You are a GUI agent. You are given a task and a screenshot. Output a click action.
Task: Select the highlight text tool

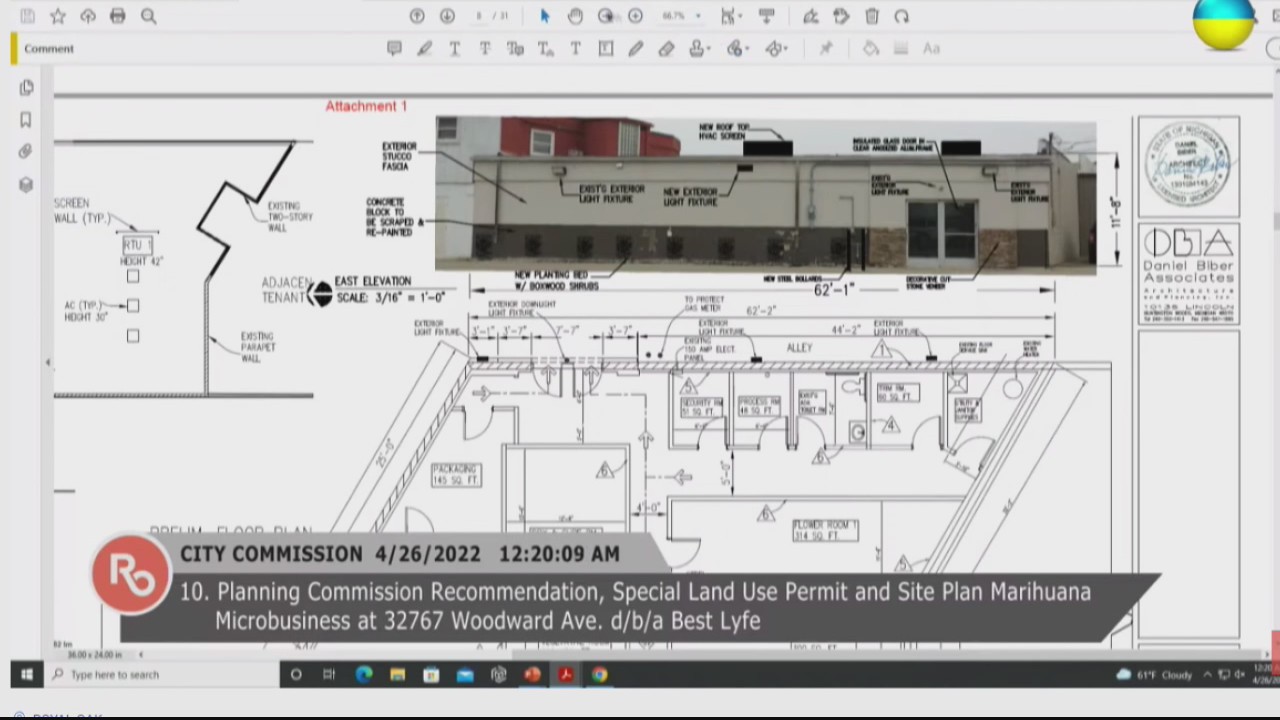coord(424,48)
